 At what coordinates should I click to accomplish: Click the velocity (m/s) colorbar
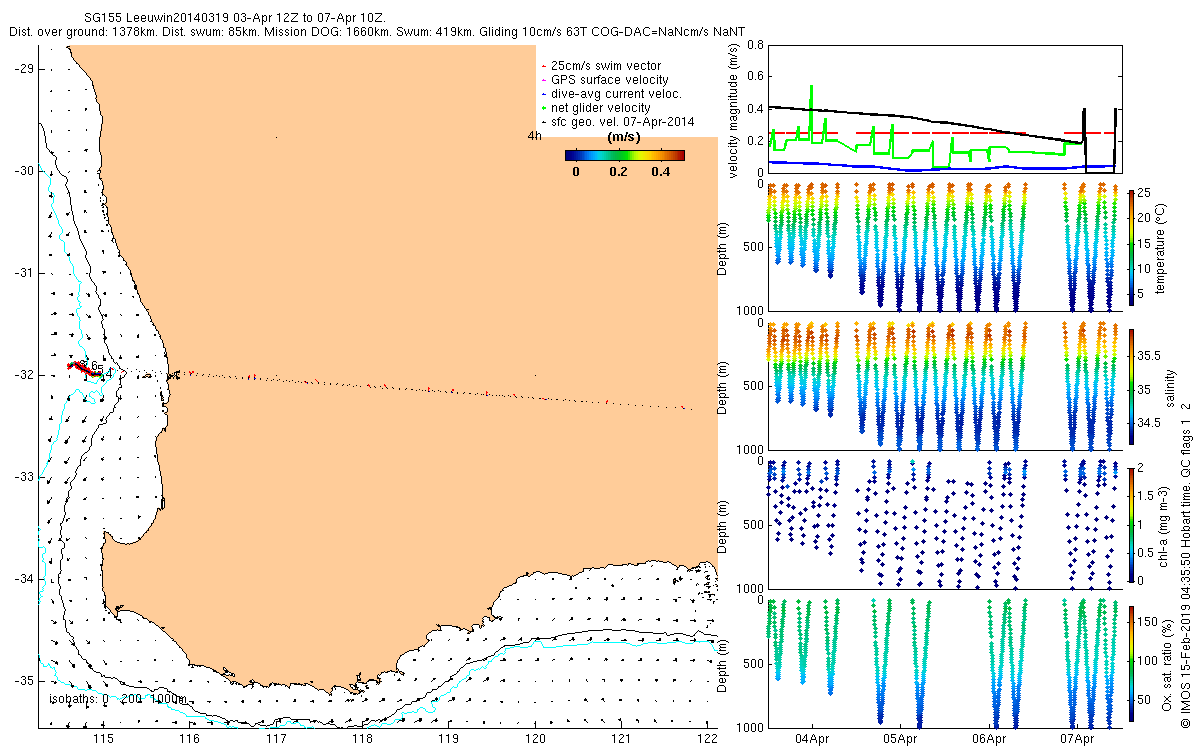pos(624,155)
